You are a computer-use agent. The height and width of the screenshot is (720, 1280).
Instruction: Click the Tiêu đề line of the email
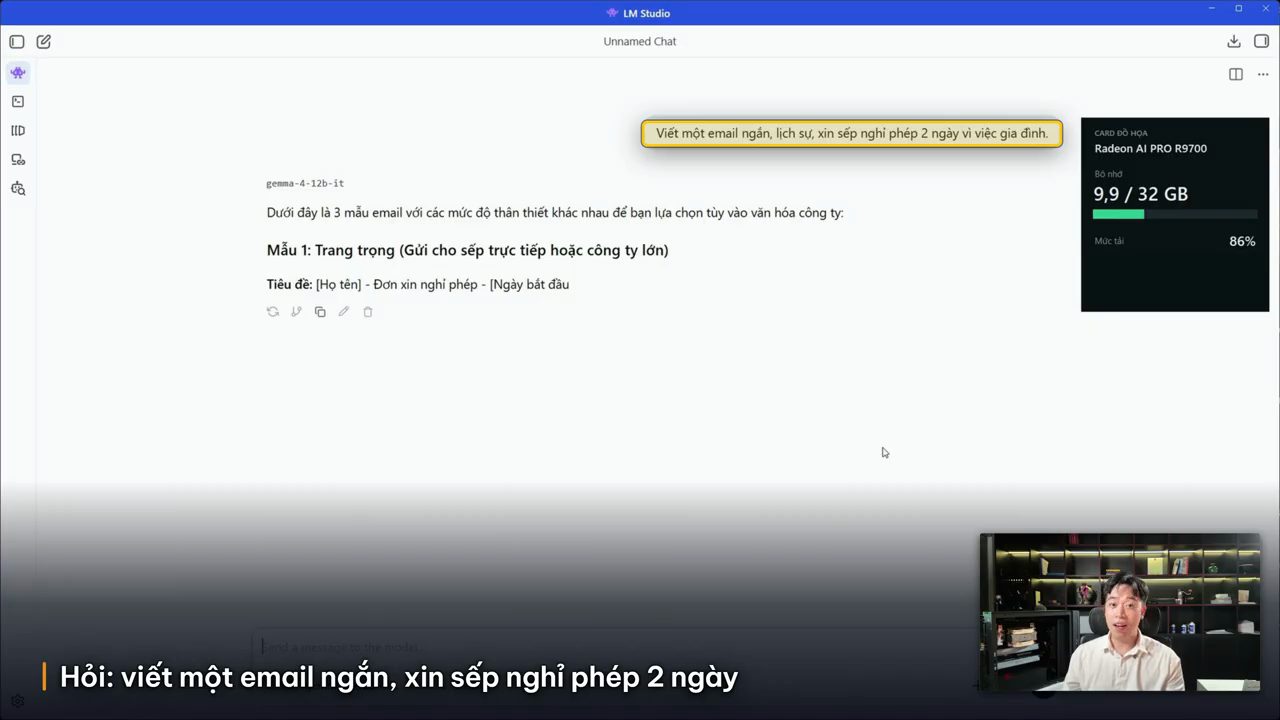coord(418,285)
